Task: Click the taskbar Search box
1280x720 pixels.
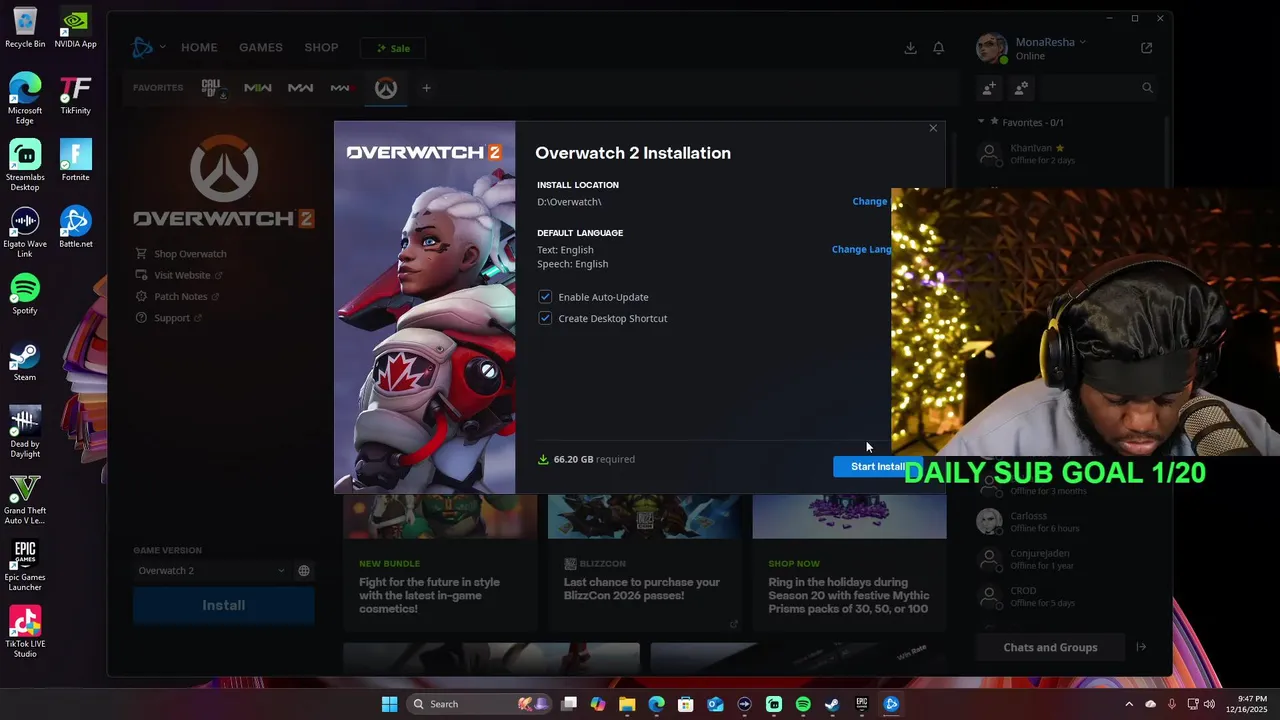Action: click(x=480, y=704)
